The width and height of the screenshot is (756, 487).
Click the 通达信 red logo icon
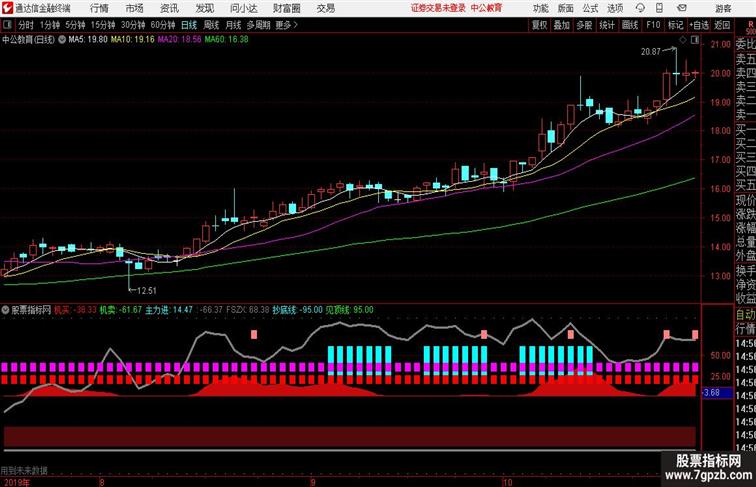7,8
